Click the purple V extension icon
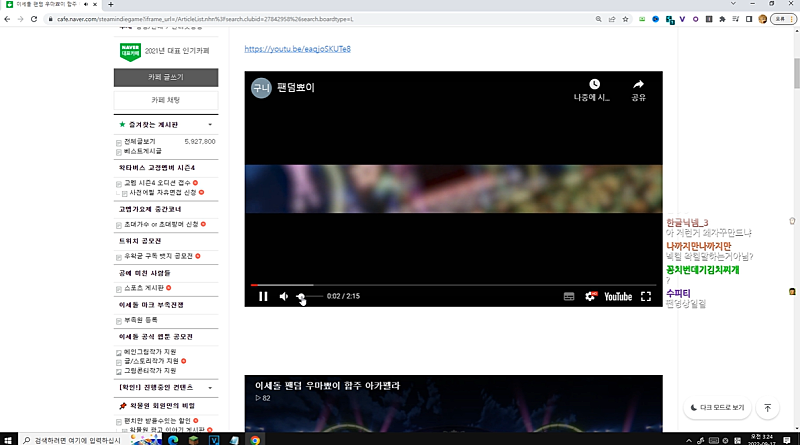800x445 pixels. (682, 19)
